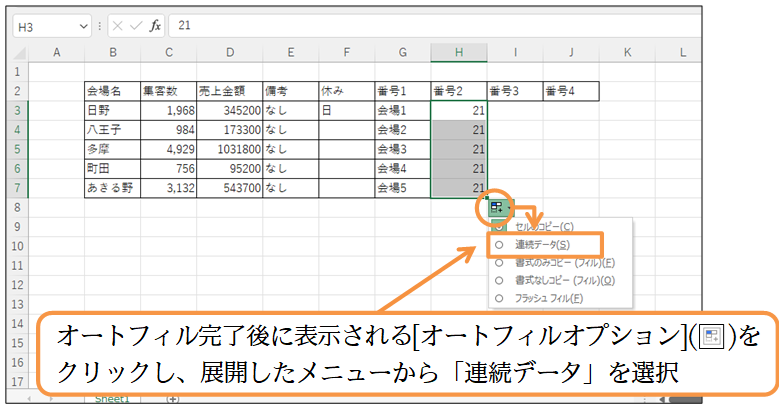Add a new sheet with plus button
Screen dimensions: 779x406
(173, 399)
